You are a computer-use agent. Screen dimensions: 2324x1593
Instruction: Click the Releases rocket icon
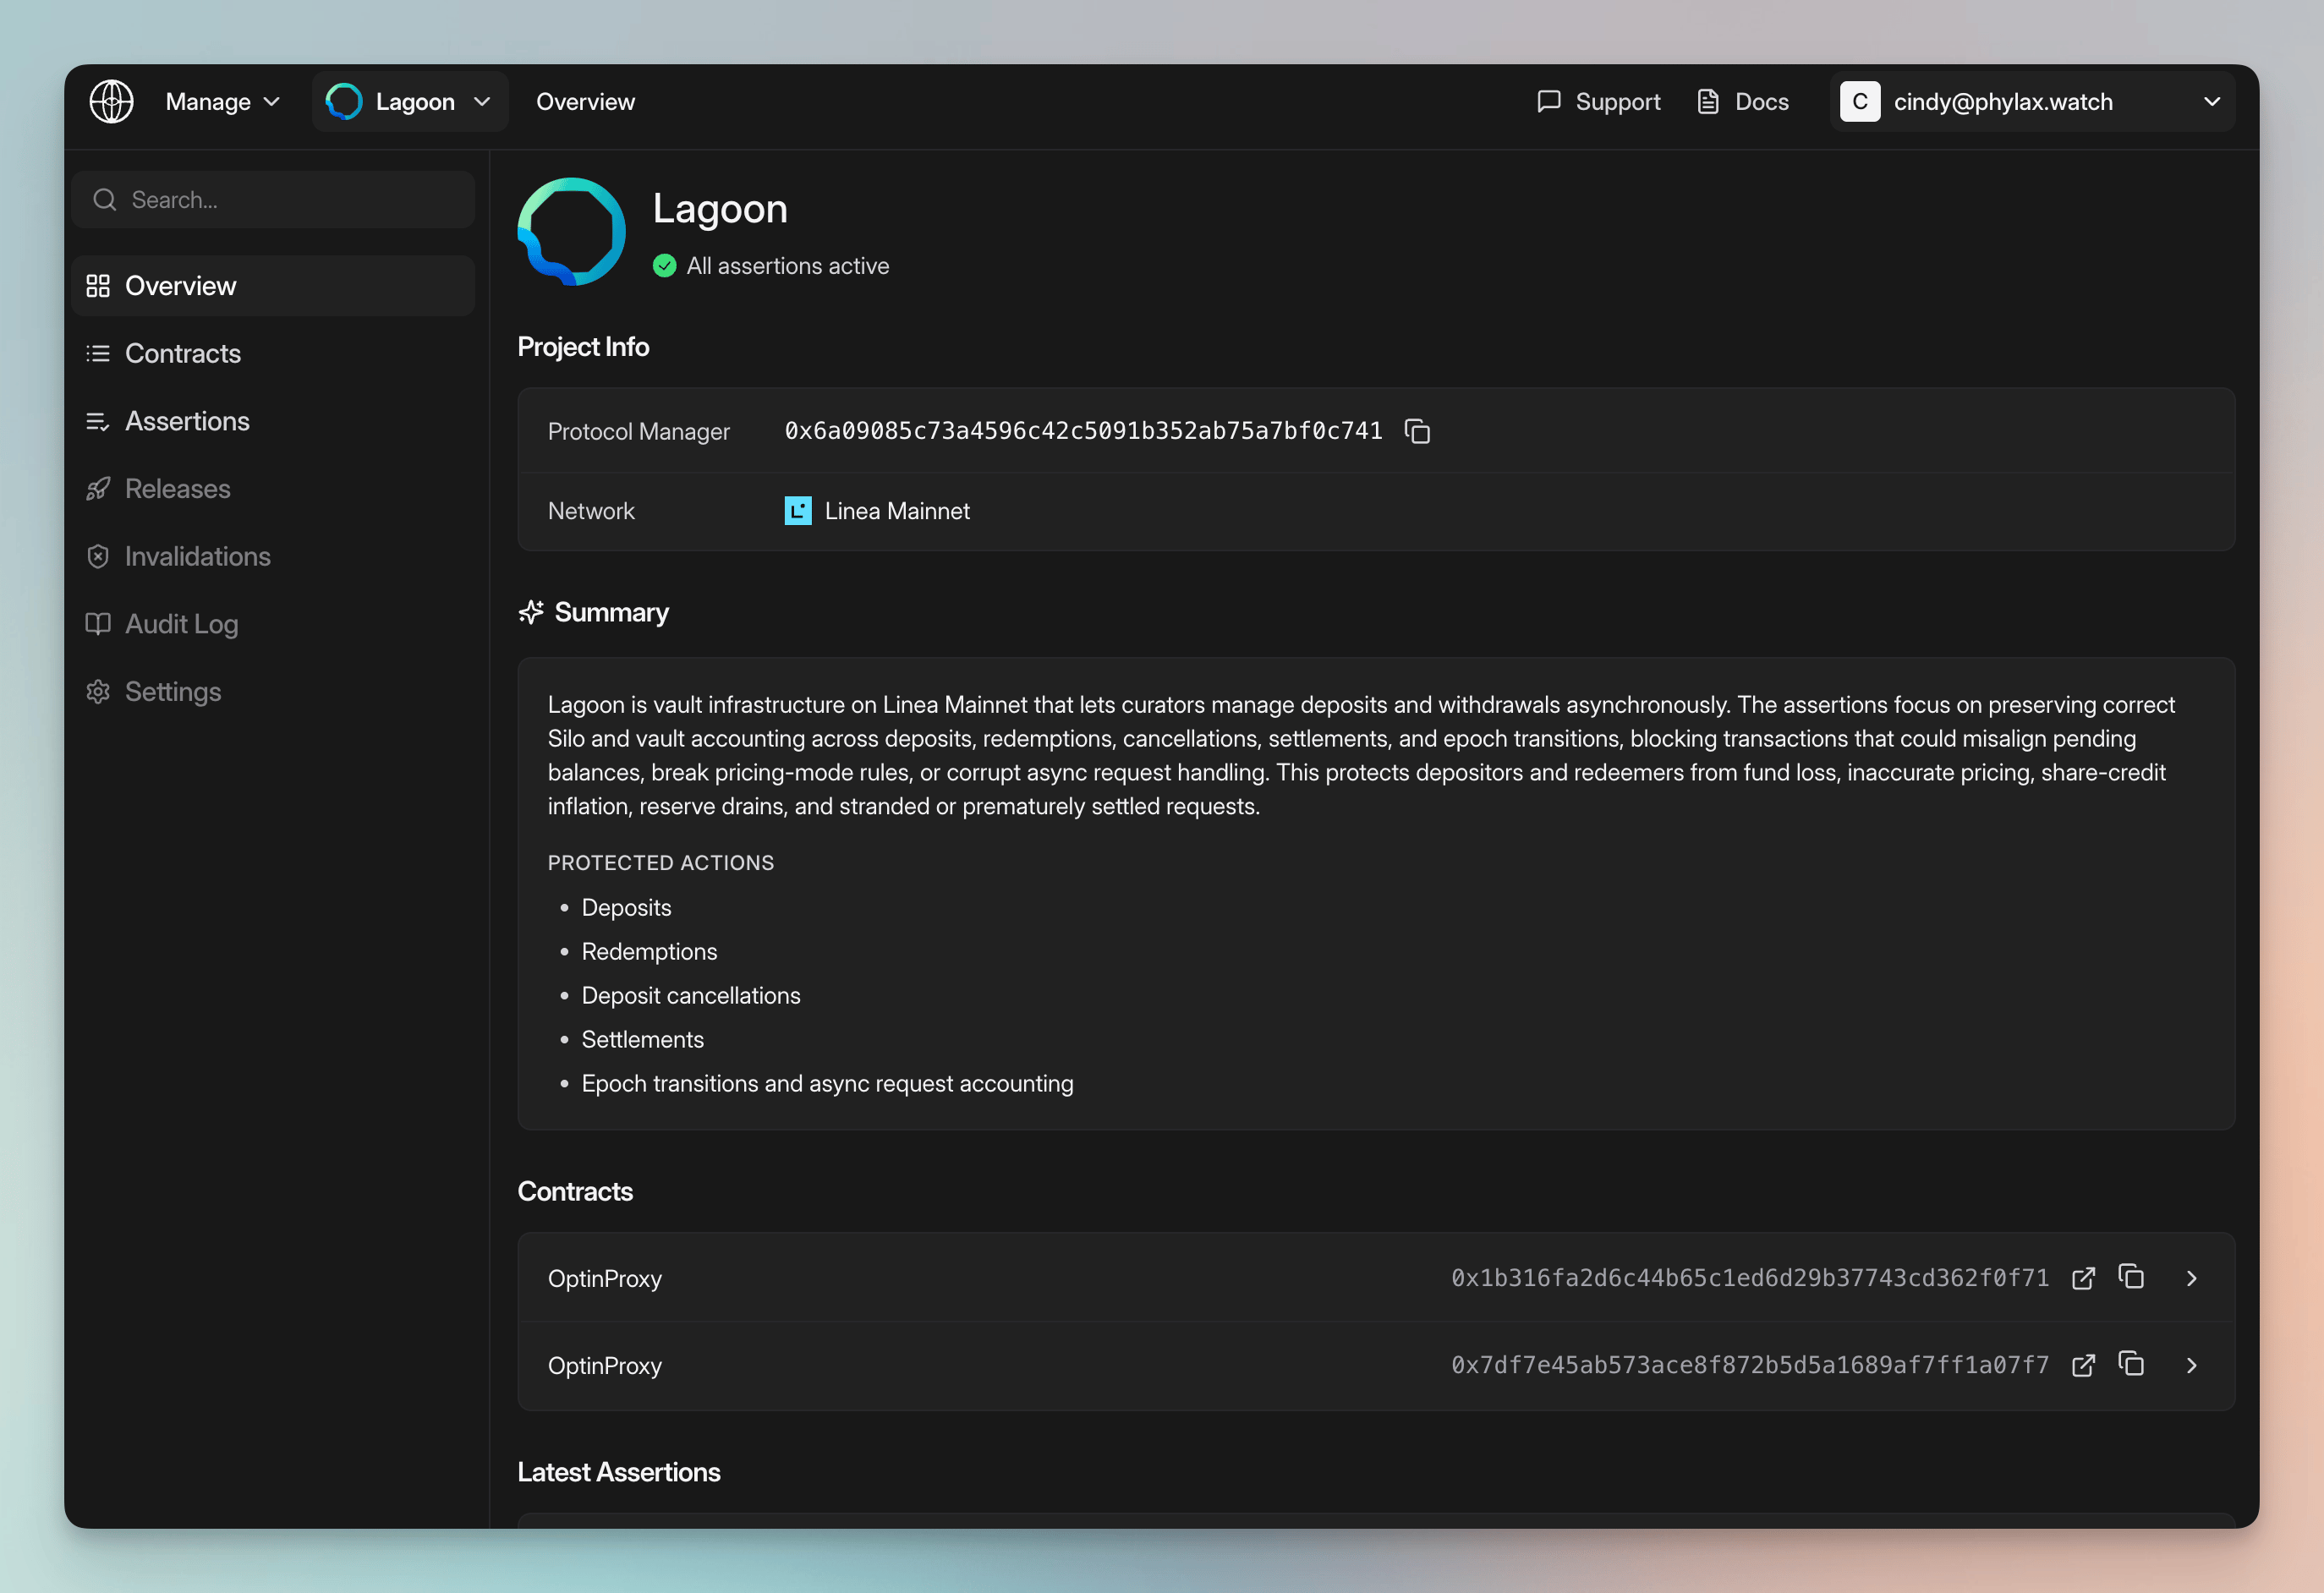point(98,488)
